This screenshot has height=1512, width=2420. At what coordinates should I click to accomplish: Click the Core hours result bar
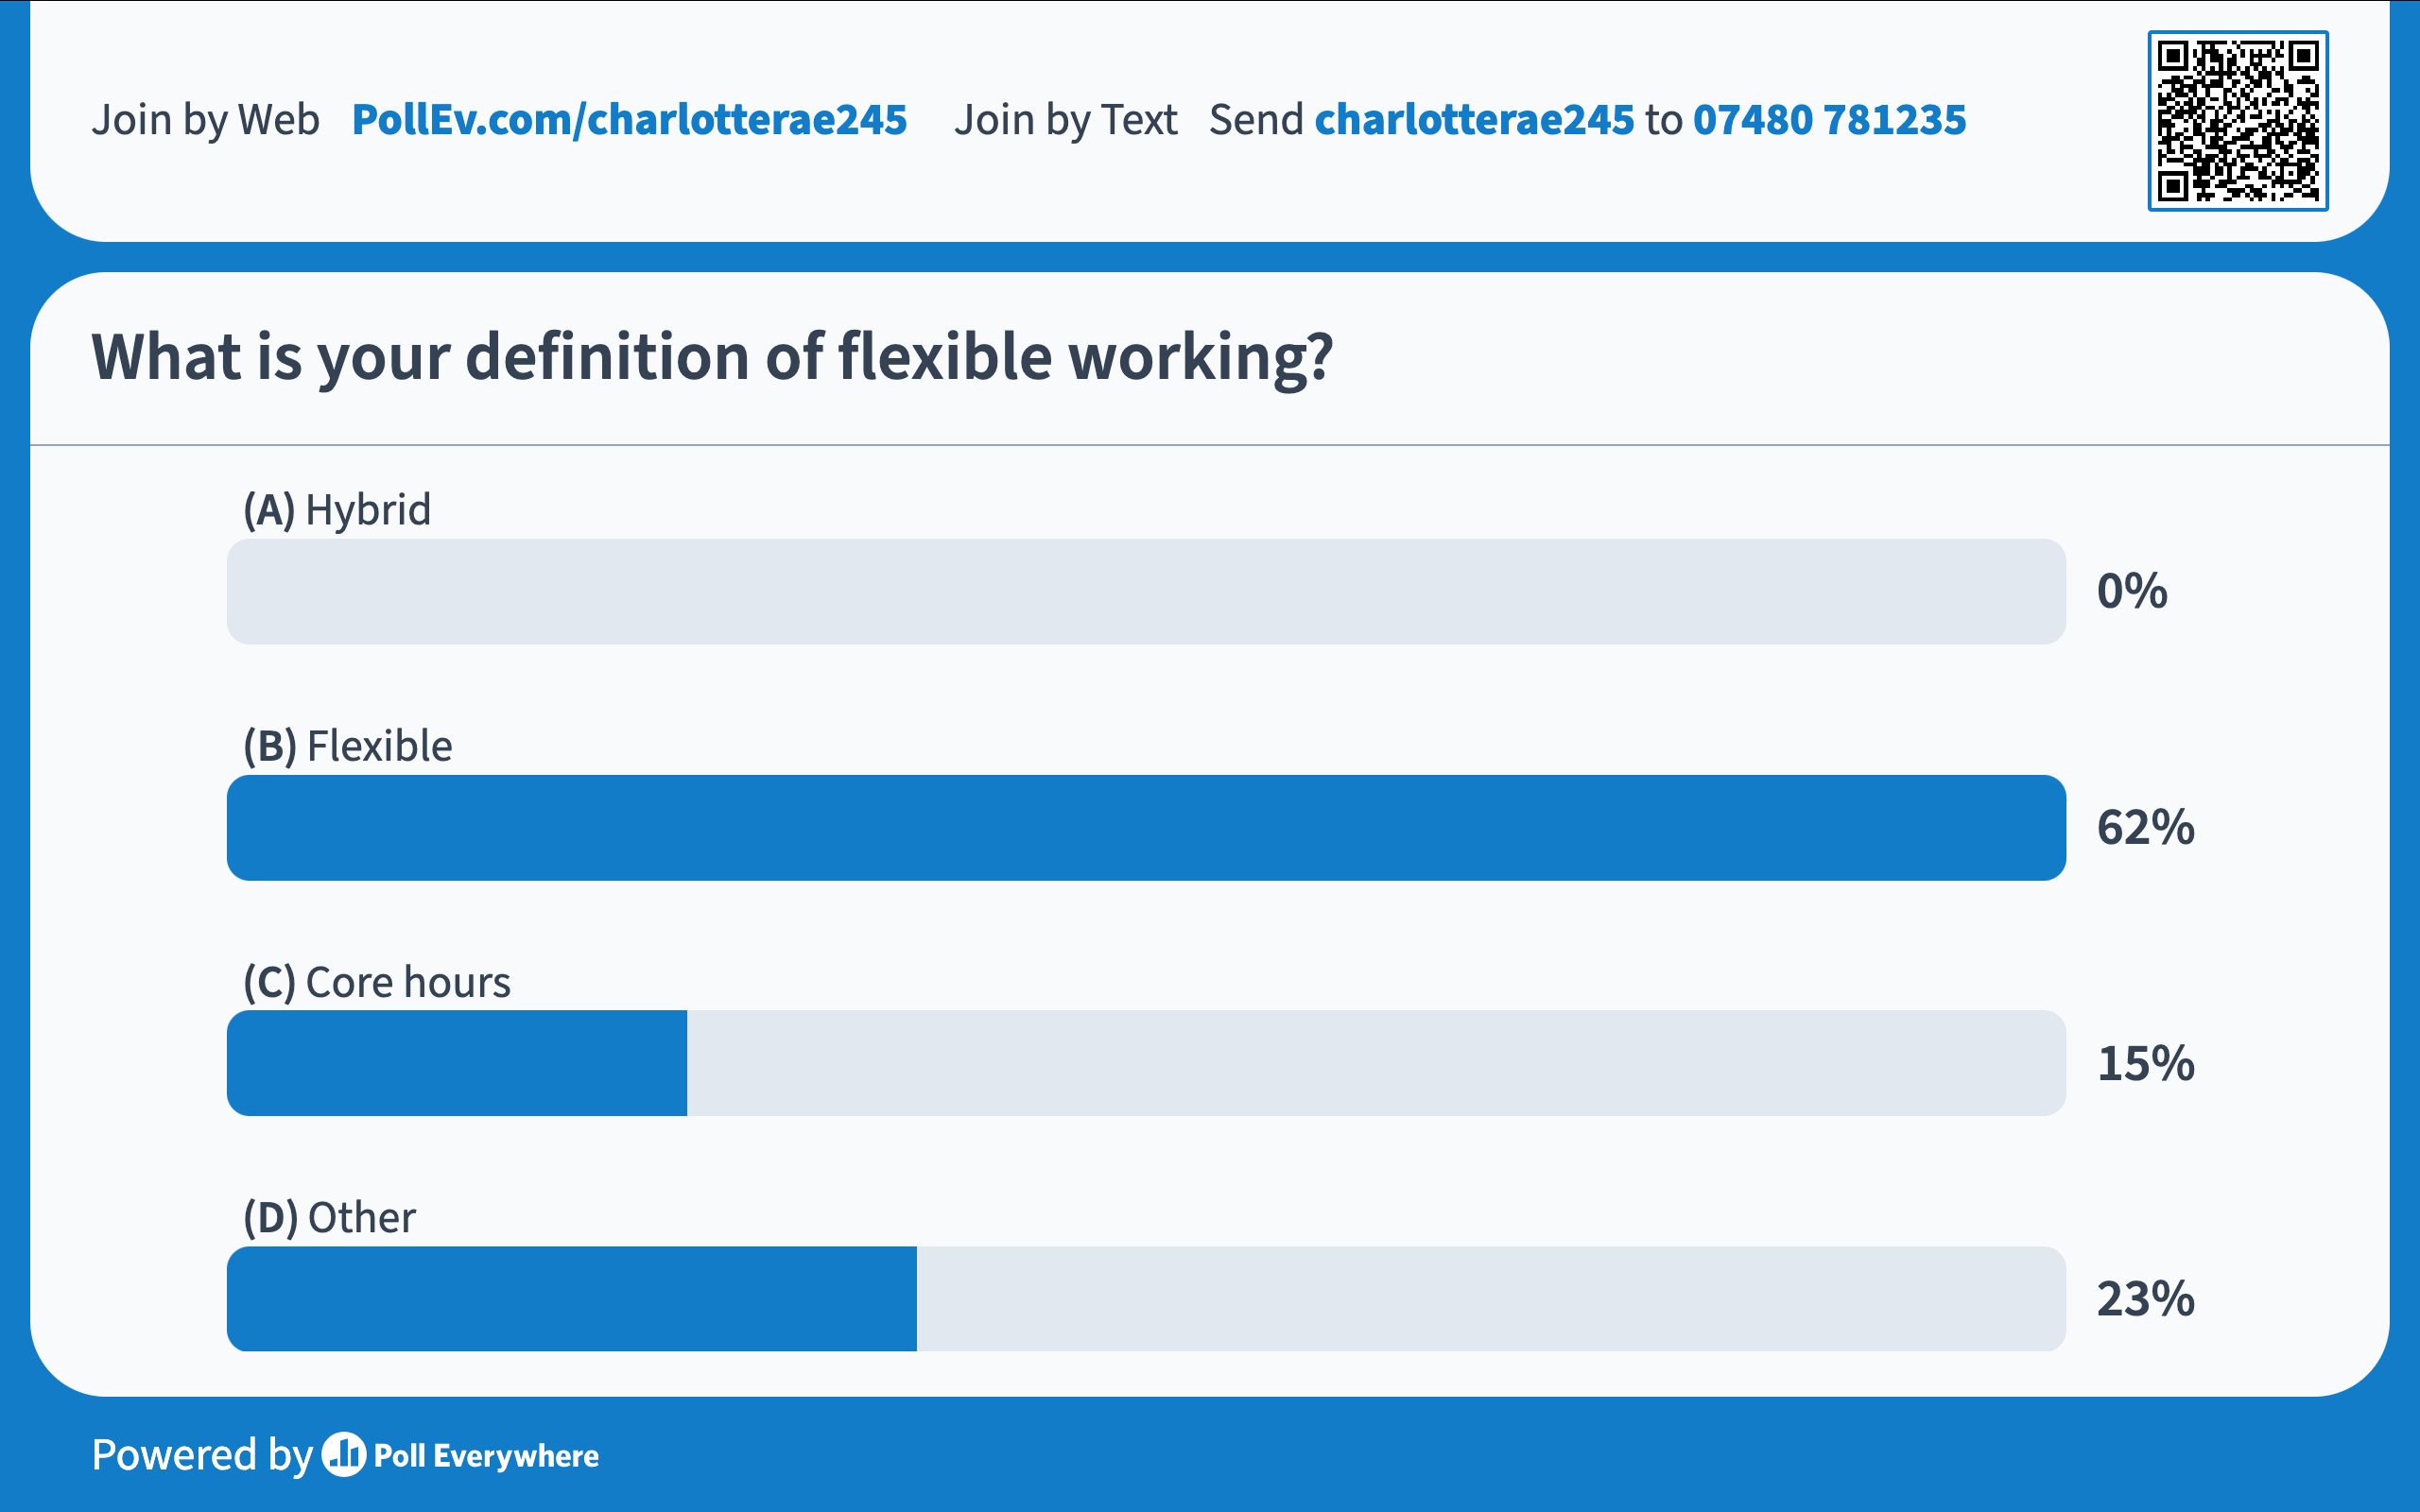(458, 1063)
